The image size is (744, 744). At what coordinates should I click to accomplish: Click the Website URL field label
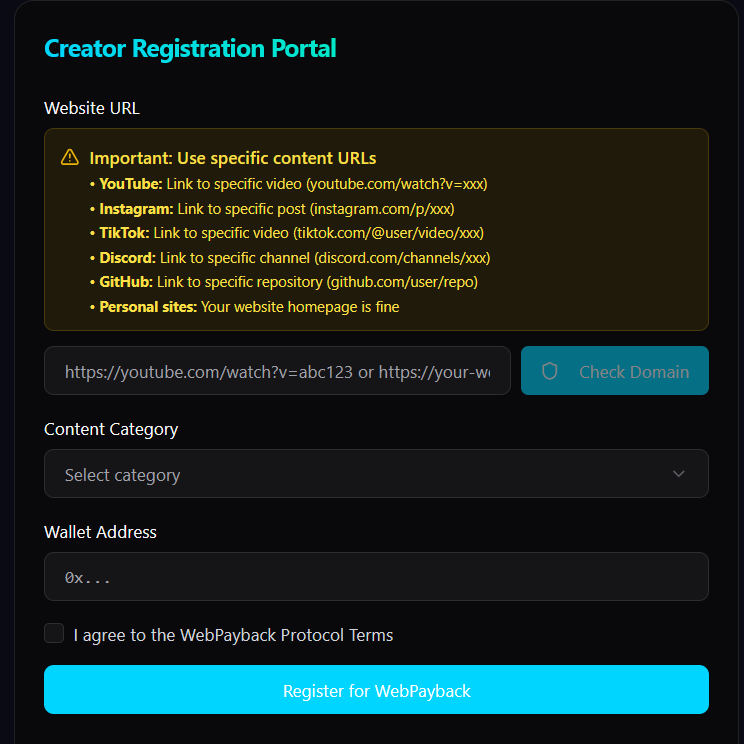pos(92,108)
